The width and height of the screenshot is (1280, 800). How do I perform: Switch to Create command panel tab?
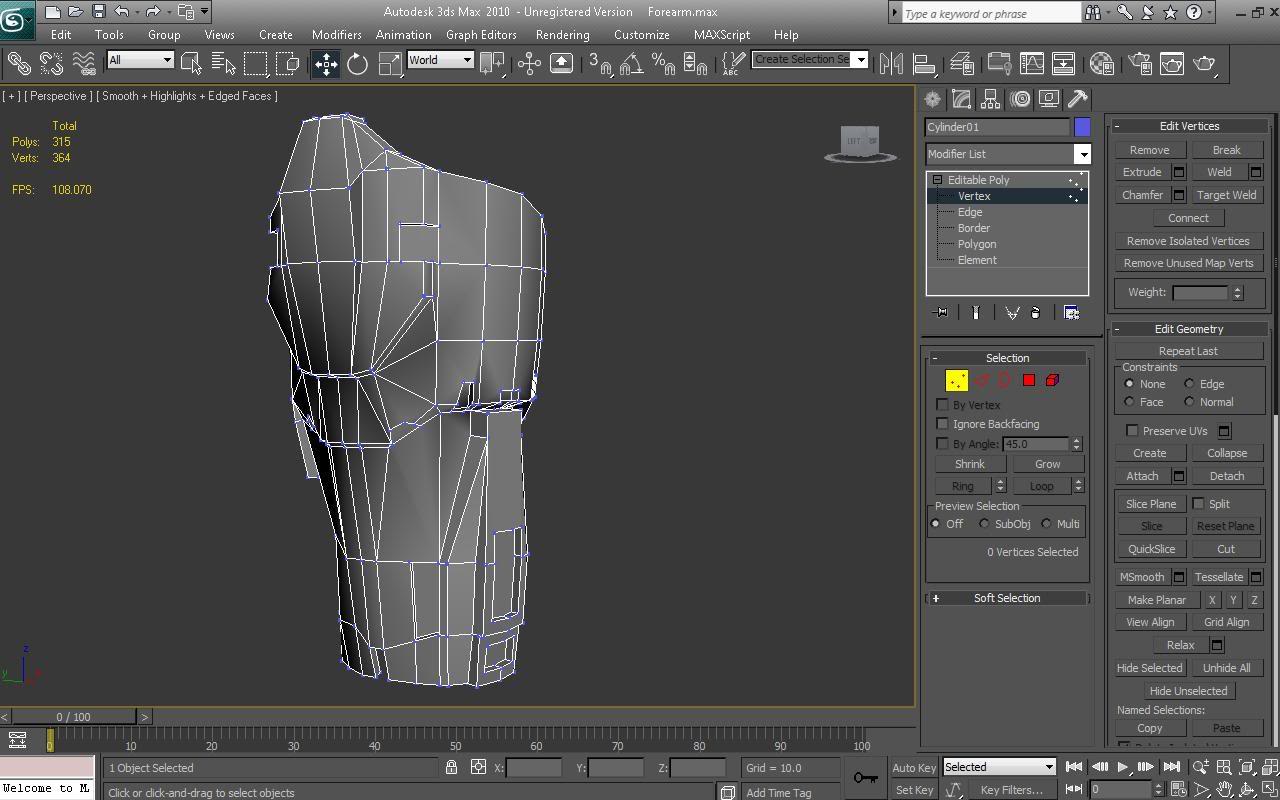(x=933, y=99)
